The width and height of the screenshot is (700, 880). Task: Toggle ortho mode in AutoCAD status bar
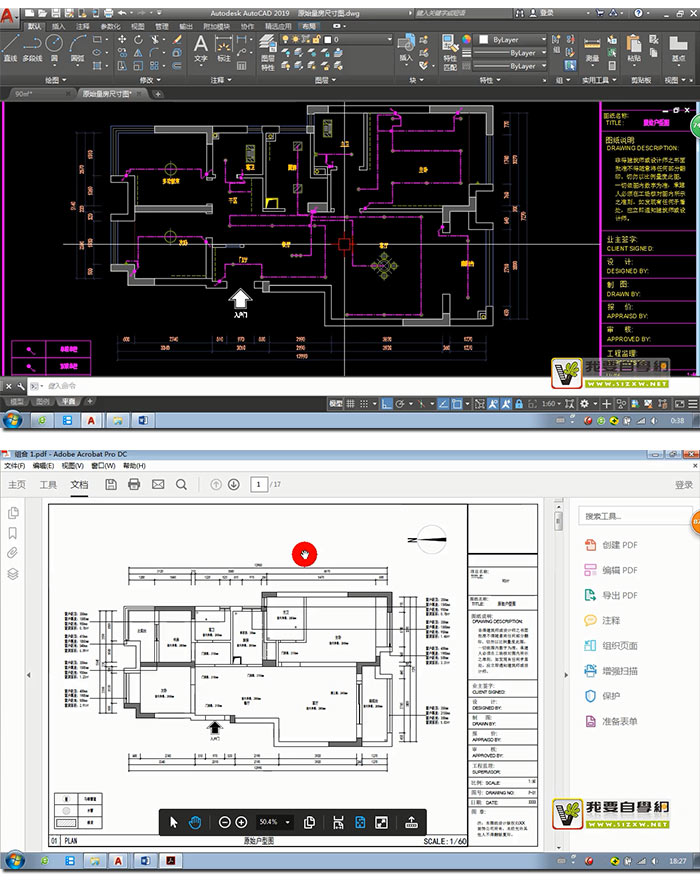387,404
